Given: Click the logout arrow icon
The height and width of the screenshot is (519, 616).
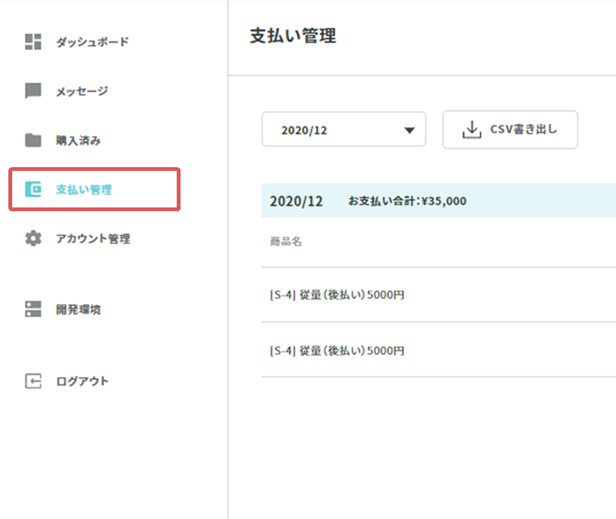Looking at the screenshot, I should (x=33, y=381).
